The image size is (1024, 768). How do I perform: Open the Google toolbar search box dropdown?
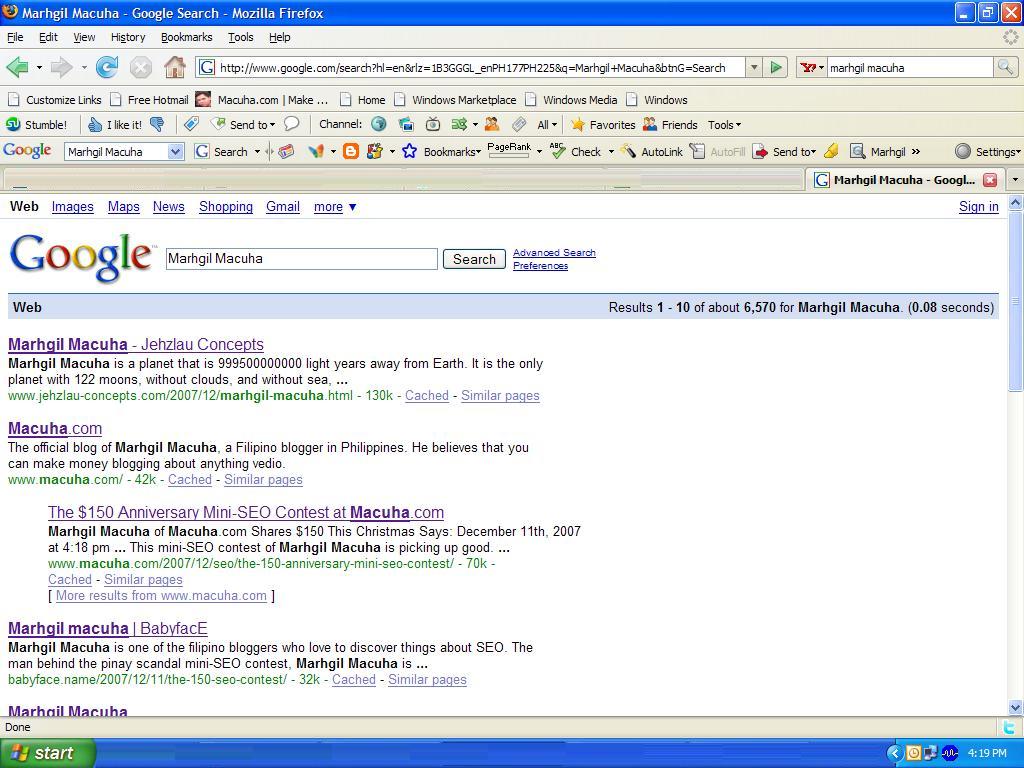(x=175, y=152)
